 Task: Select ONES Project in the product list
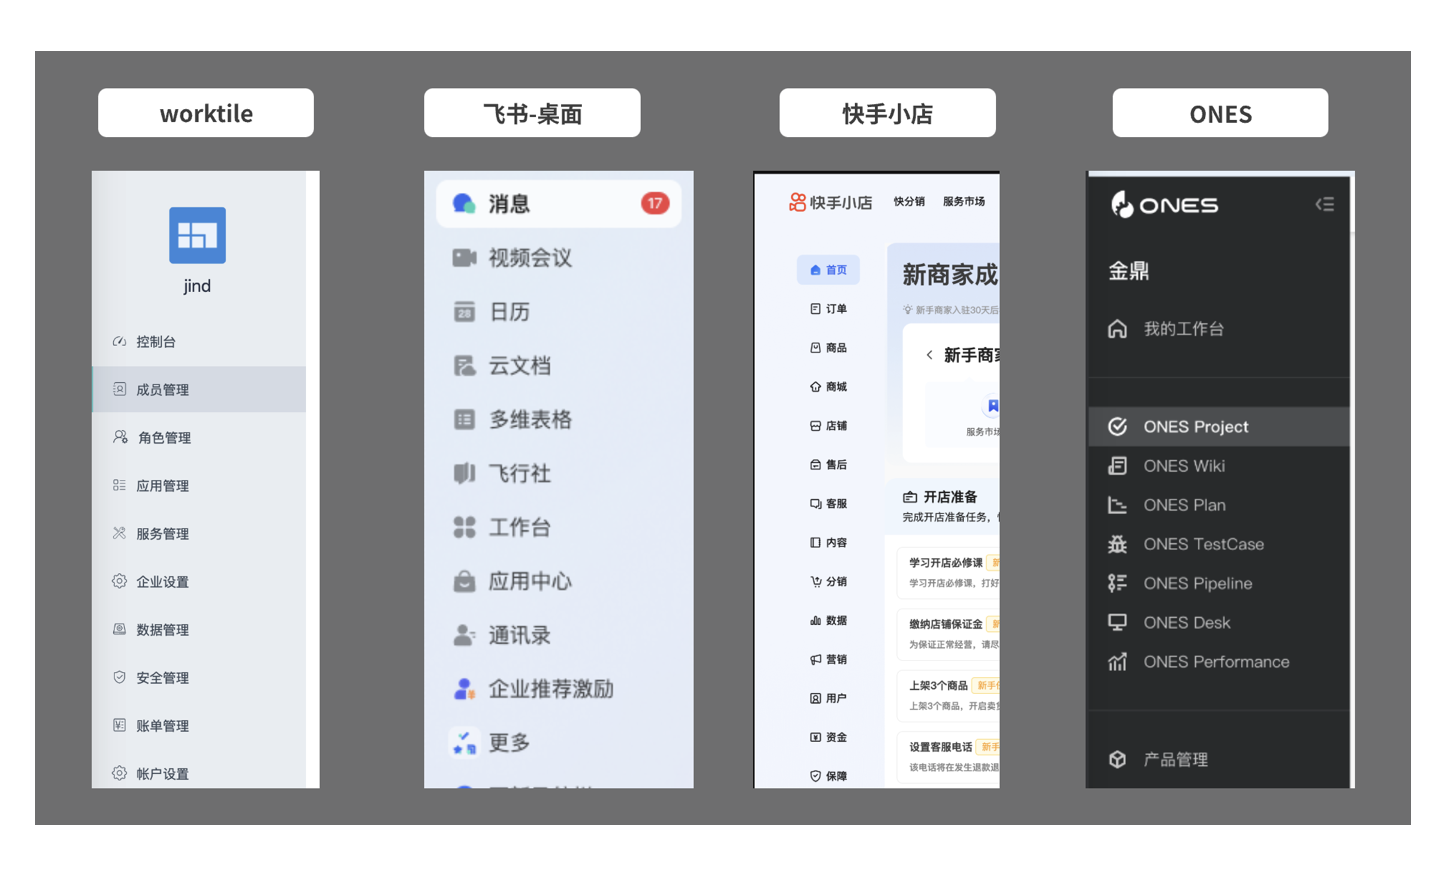[x=1195, y=427]
